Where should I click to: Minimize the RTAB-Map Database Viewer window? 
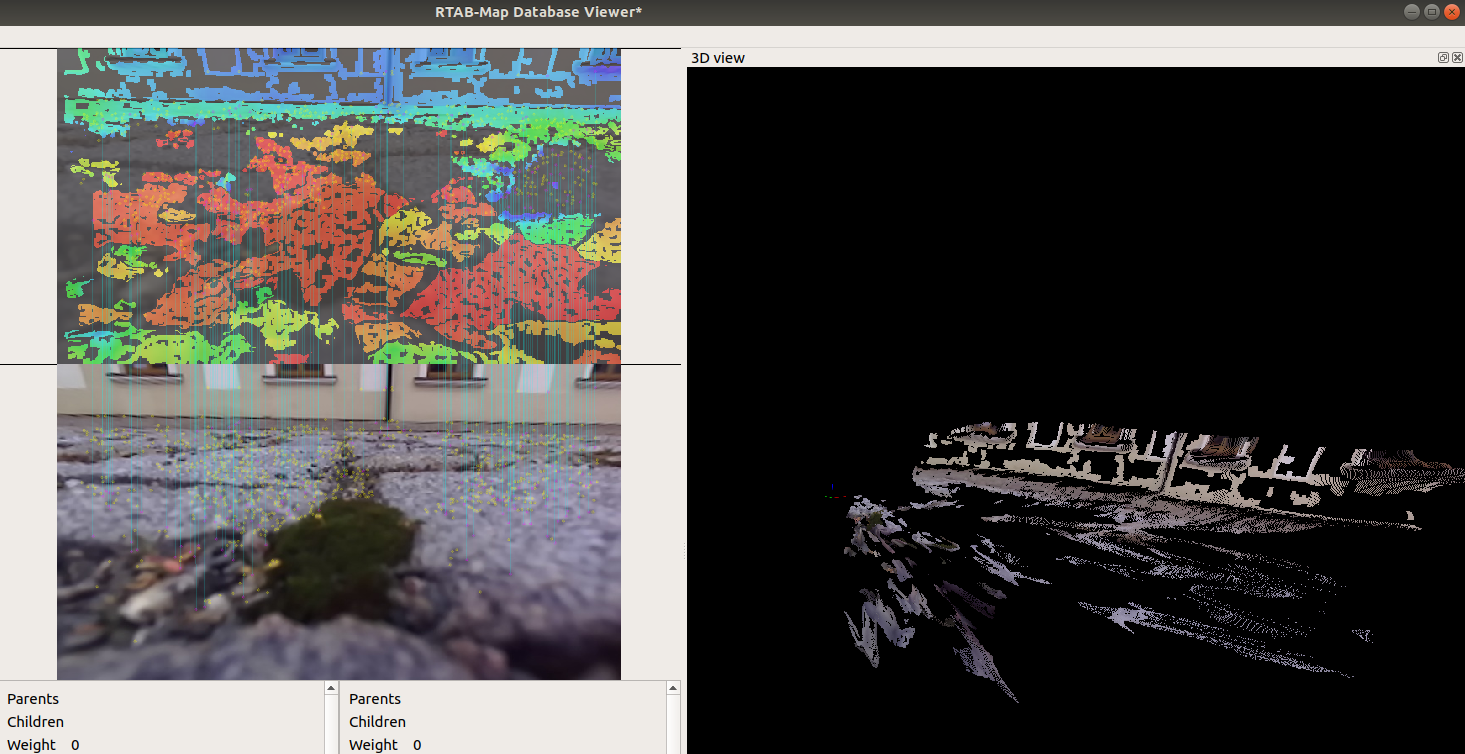click(x=1411, y=12)
